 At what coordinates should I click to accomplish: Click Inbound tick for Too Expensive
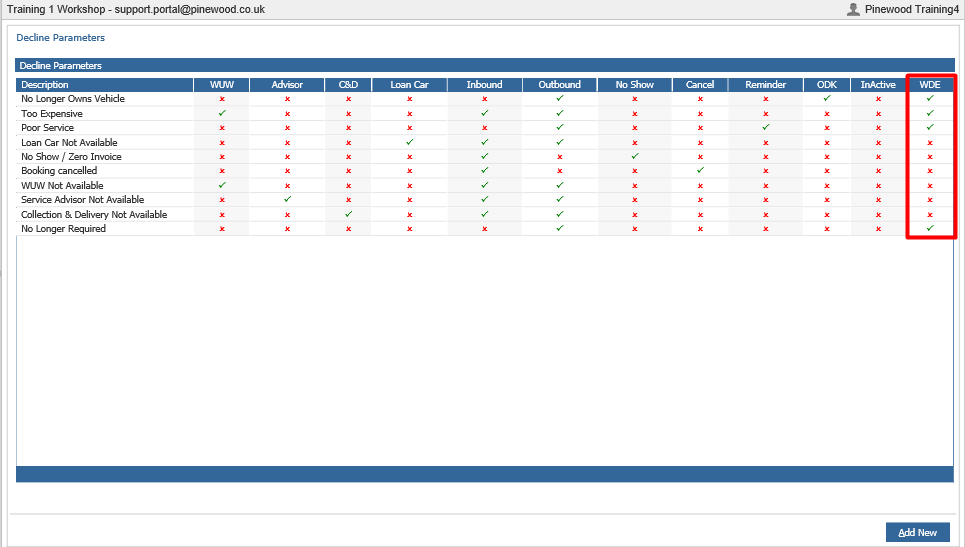pyautogui.click(x=484, y=113)
